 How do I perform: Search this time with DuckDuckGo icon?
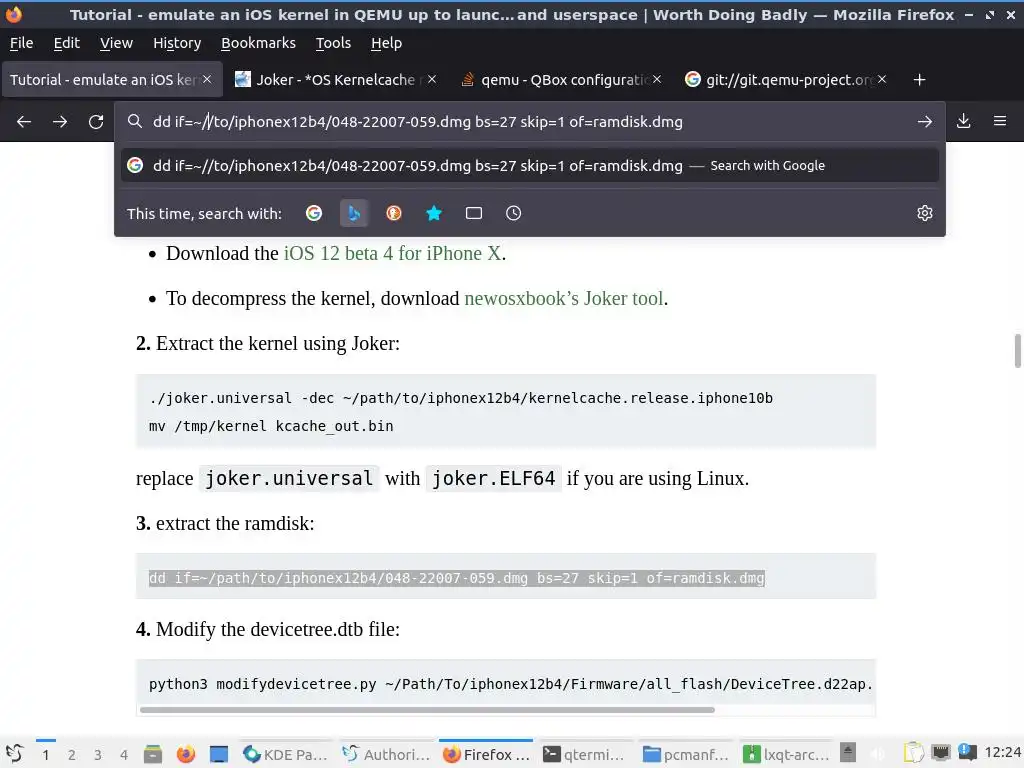point(394,213)
